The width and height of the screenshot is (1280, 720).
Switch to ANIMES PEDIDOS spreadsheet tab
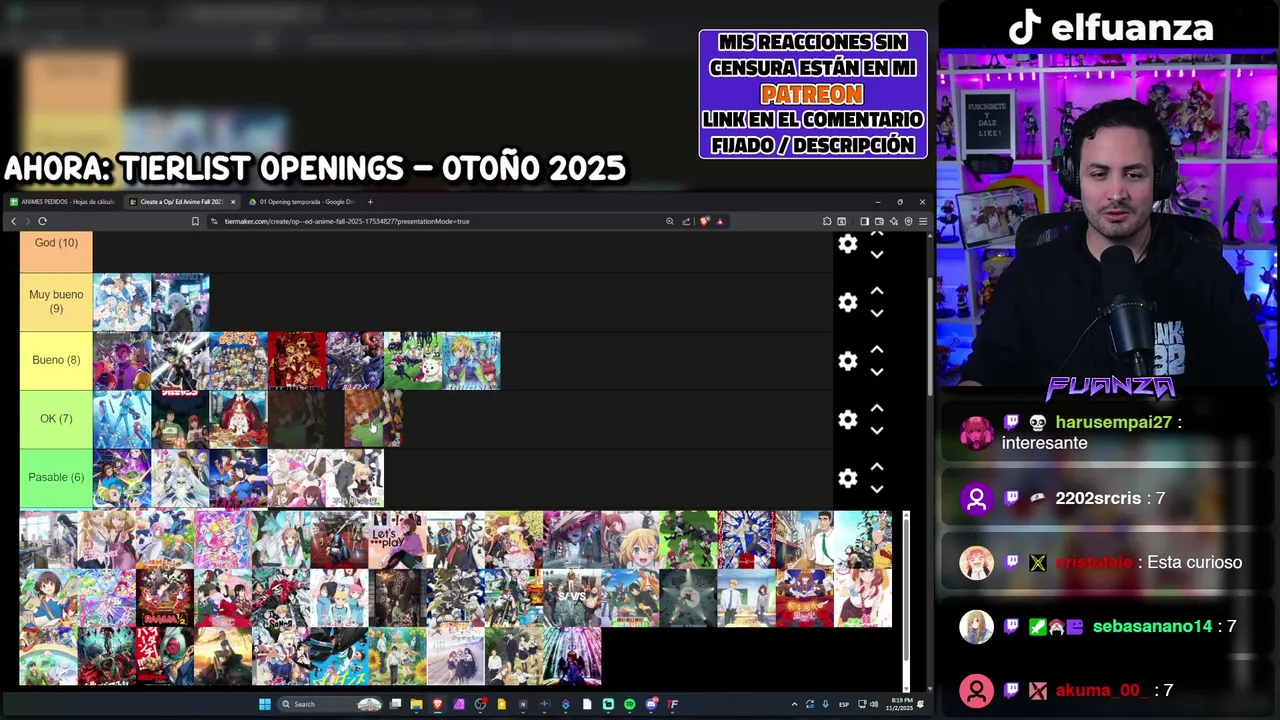coord(62,202)
